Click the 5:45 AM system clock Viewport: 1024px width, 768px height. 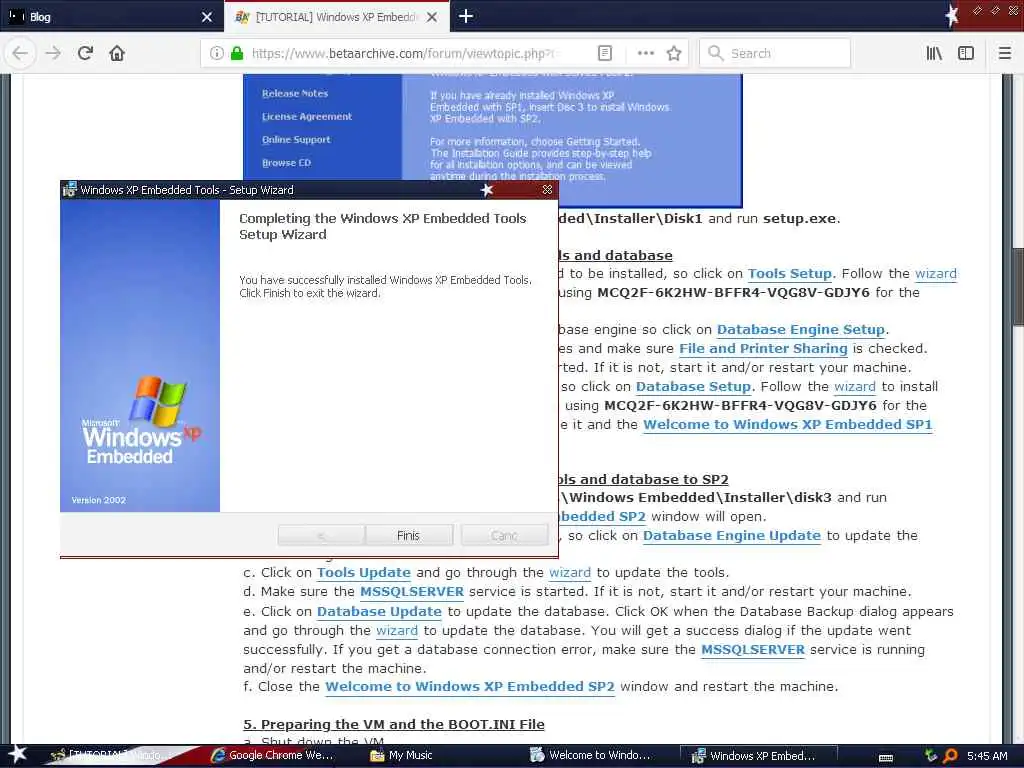tap(987, 756)
